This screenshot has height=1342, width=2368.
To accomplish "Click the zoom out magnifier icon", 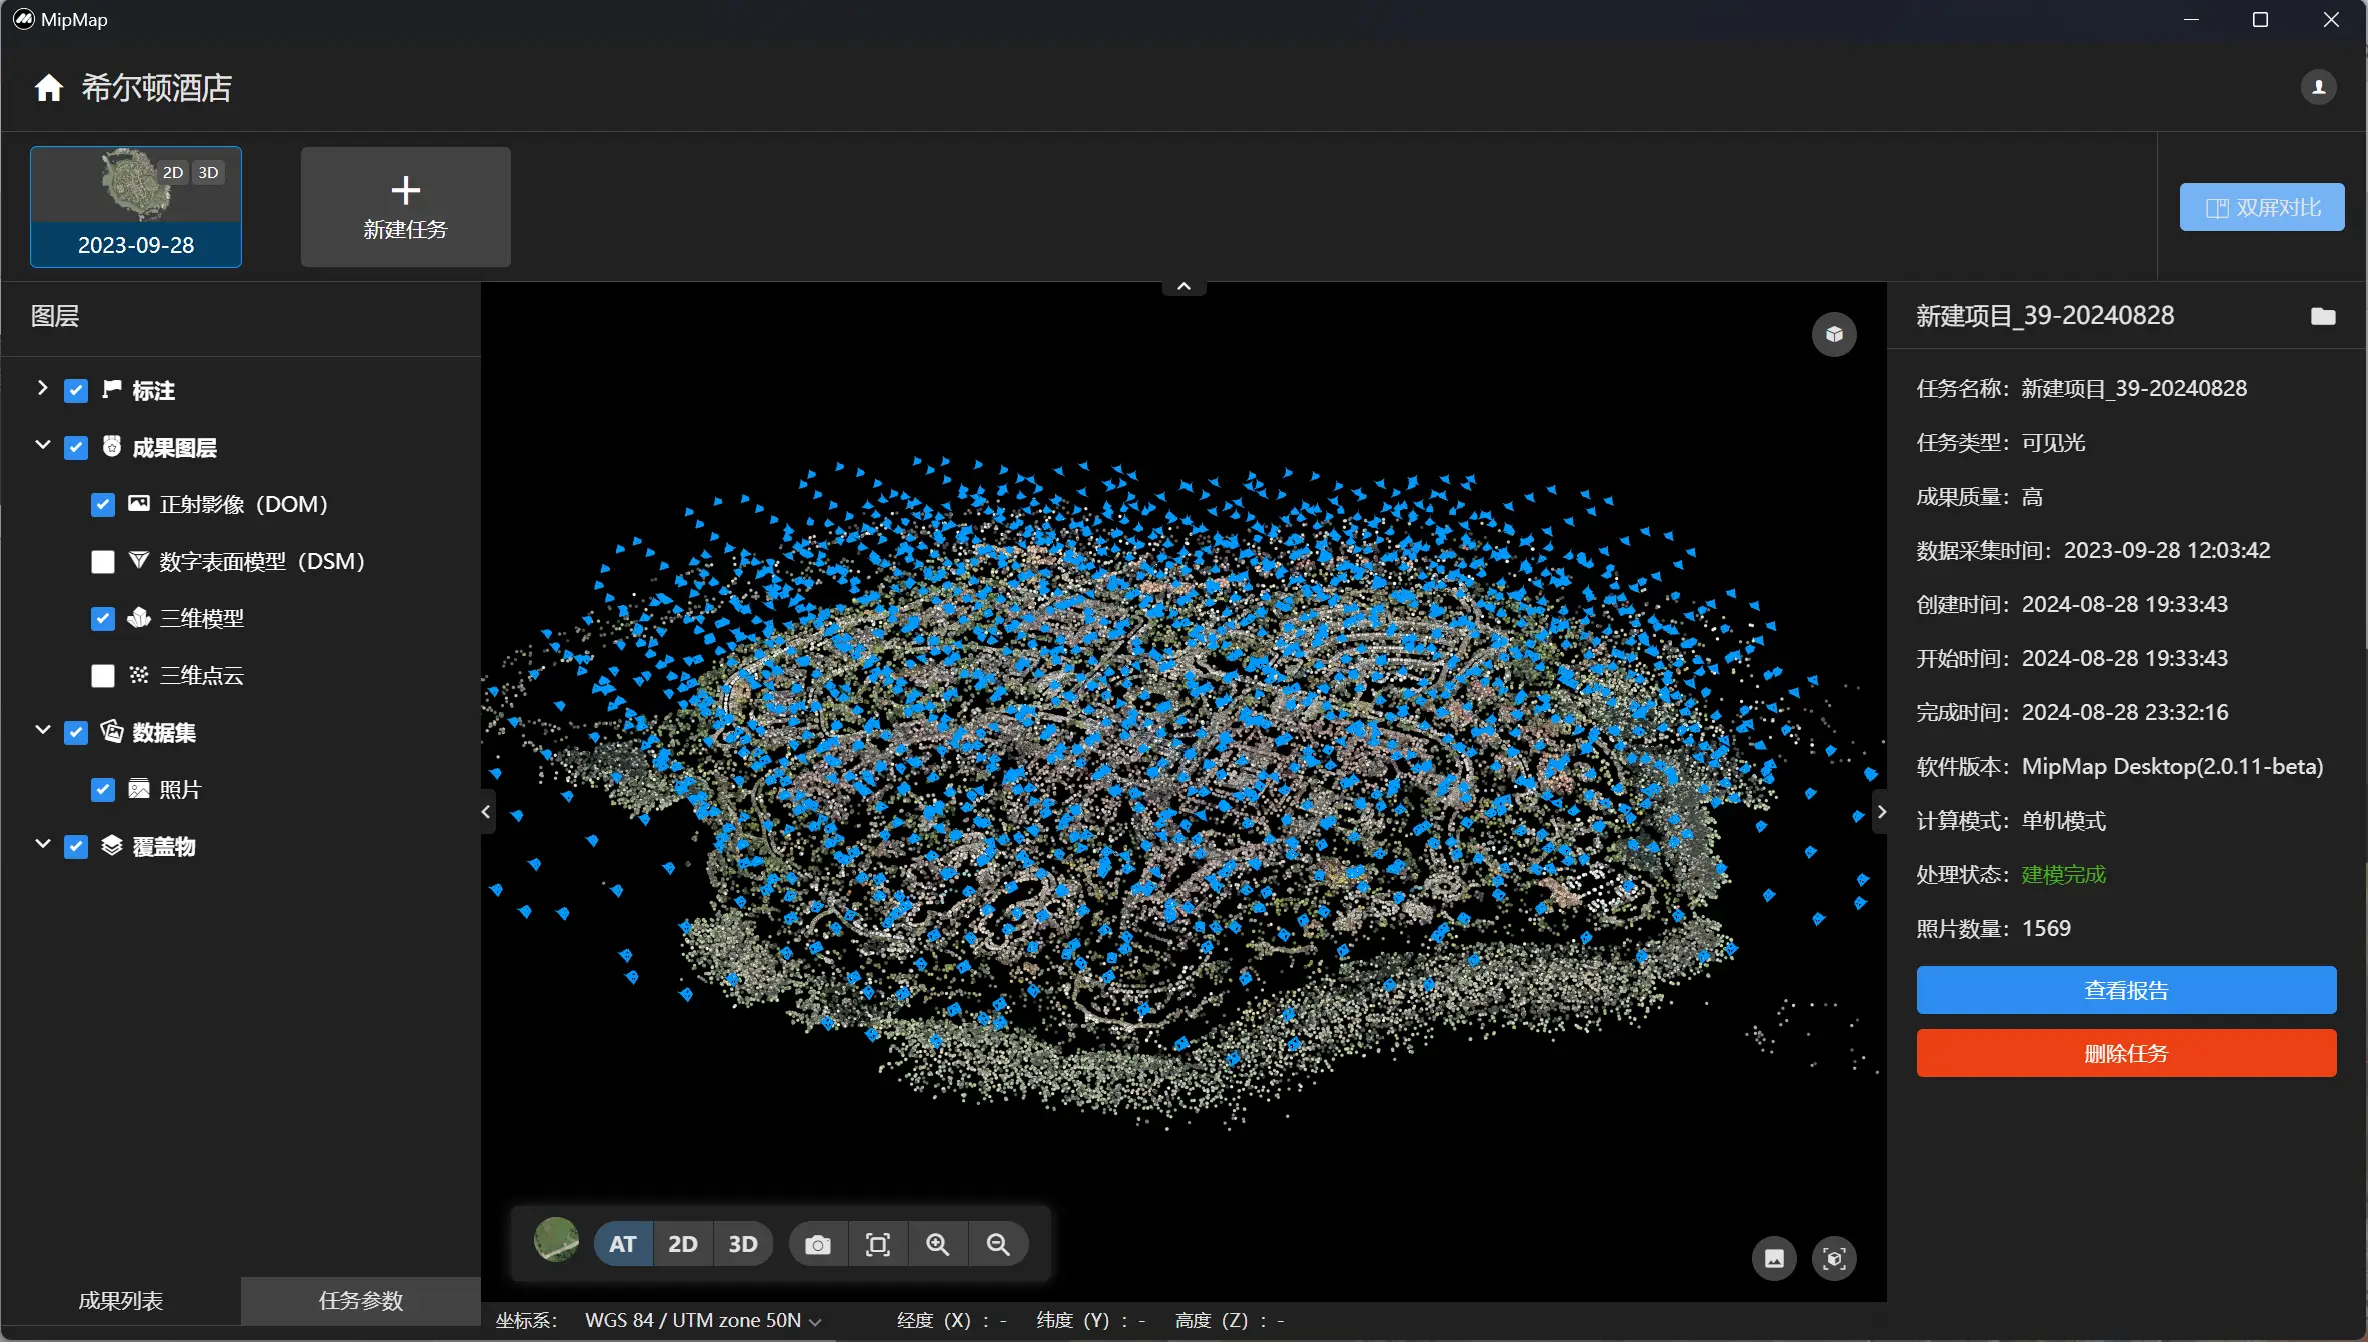I will tap(997, 1244).
